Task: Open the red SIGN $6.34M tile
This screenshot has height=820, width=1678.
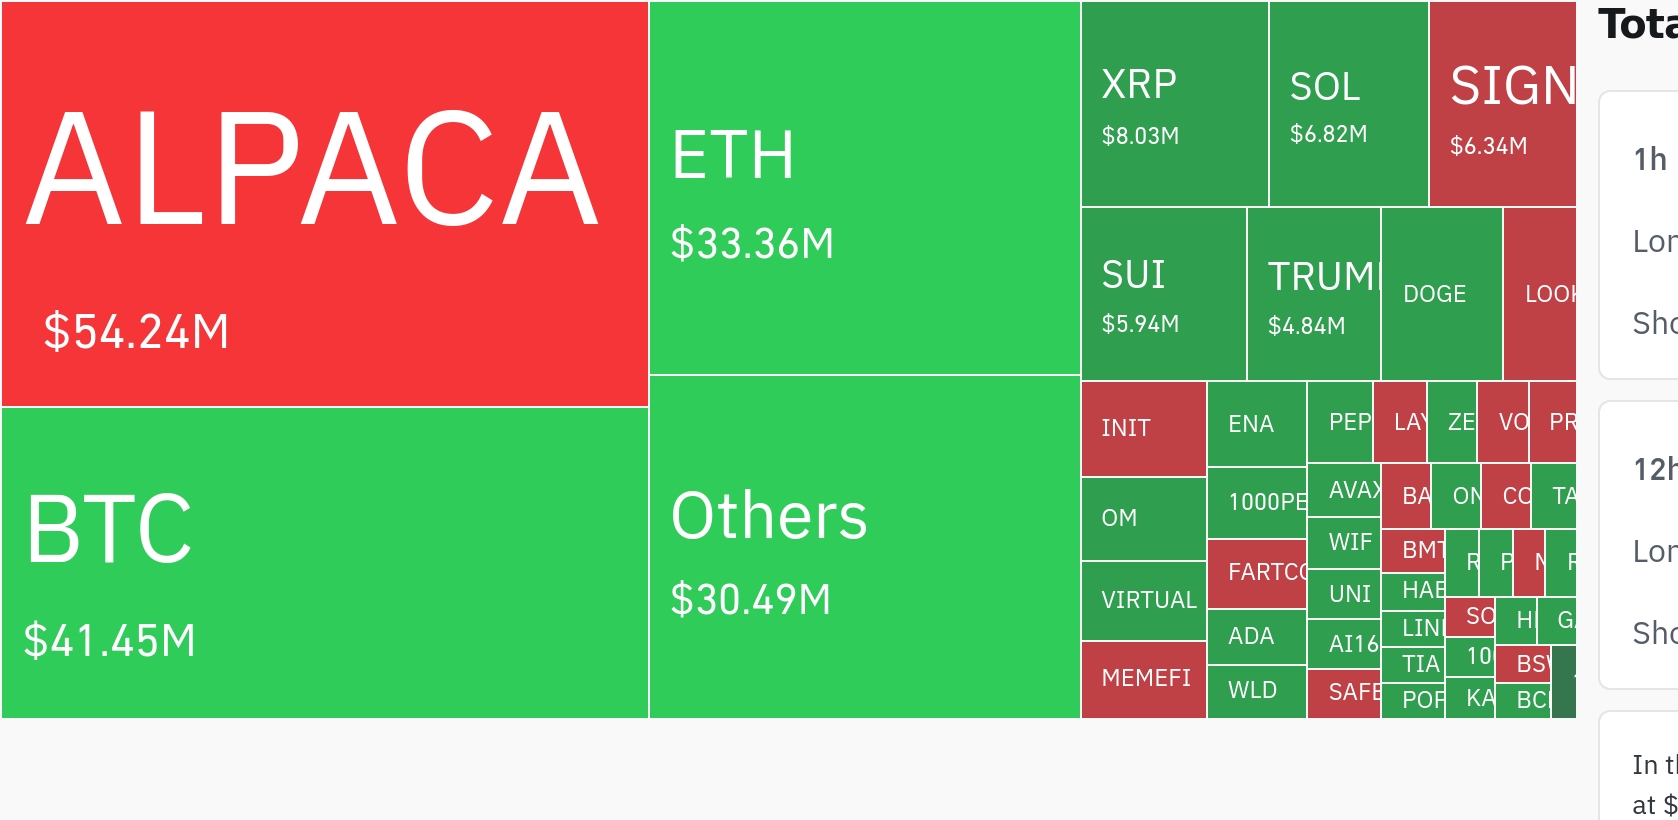Action: click(x=1502, y=104)
